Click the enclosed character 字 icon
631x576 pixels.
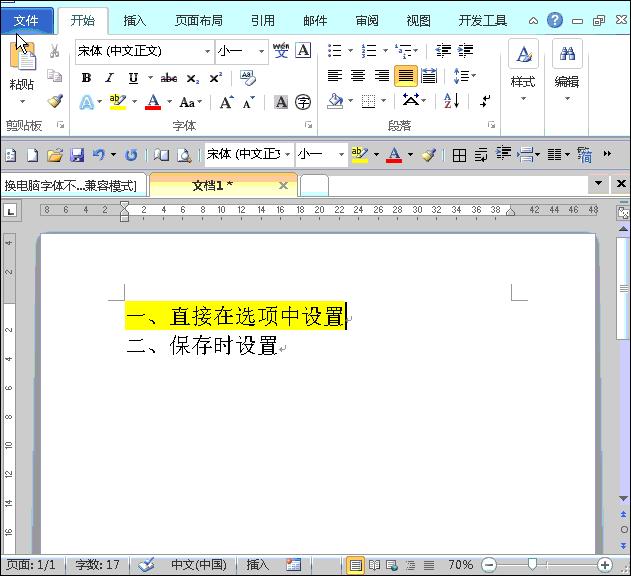pyautogui.click(x=303, y=102)
